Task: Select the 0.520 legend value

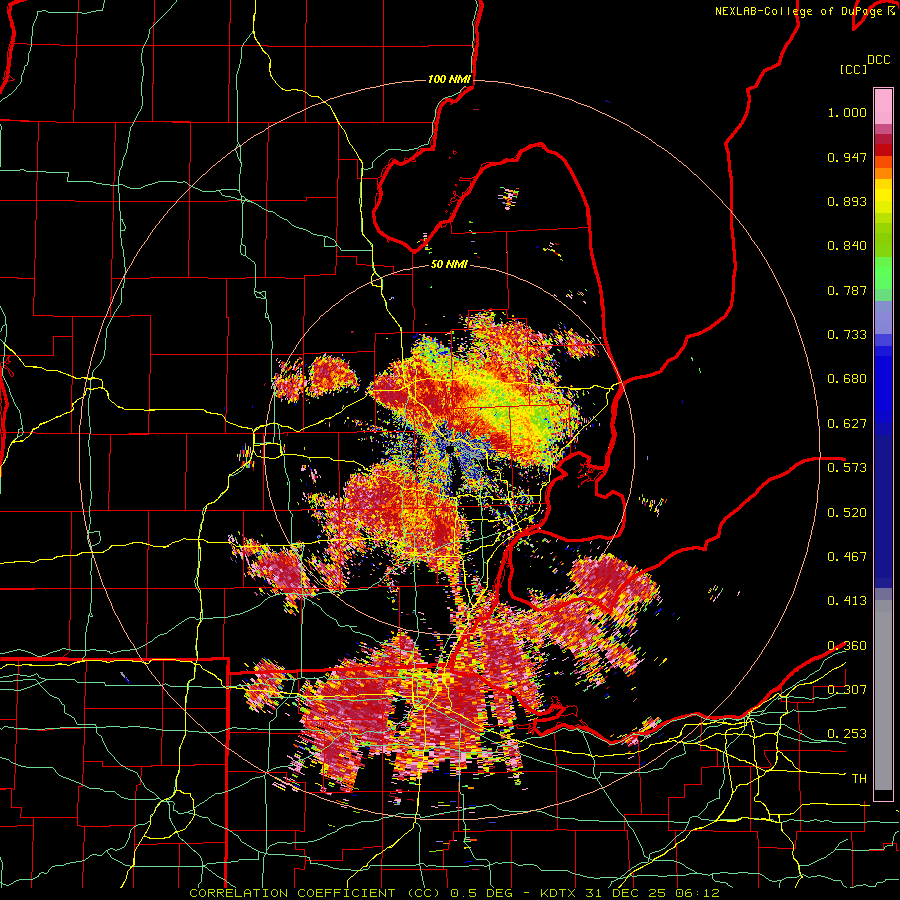Action: click(x=847, y=512)
